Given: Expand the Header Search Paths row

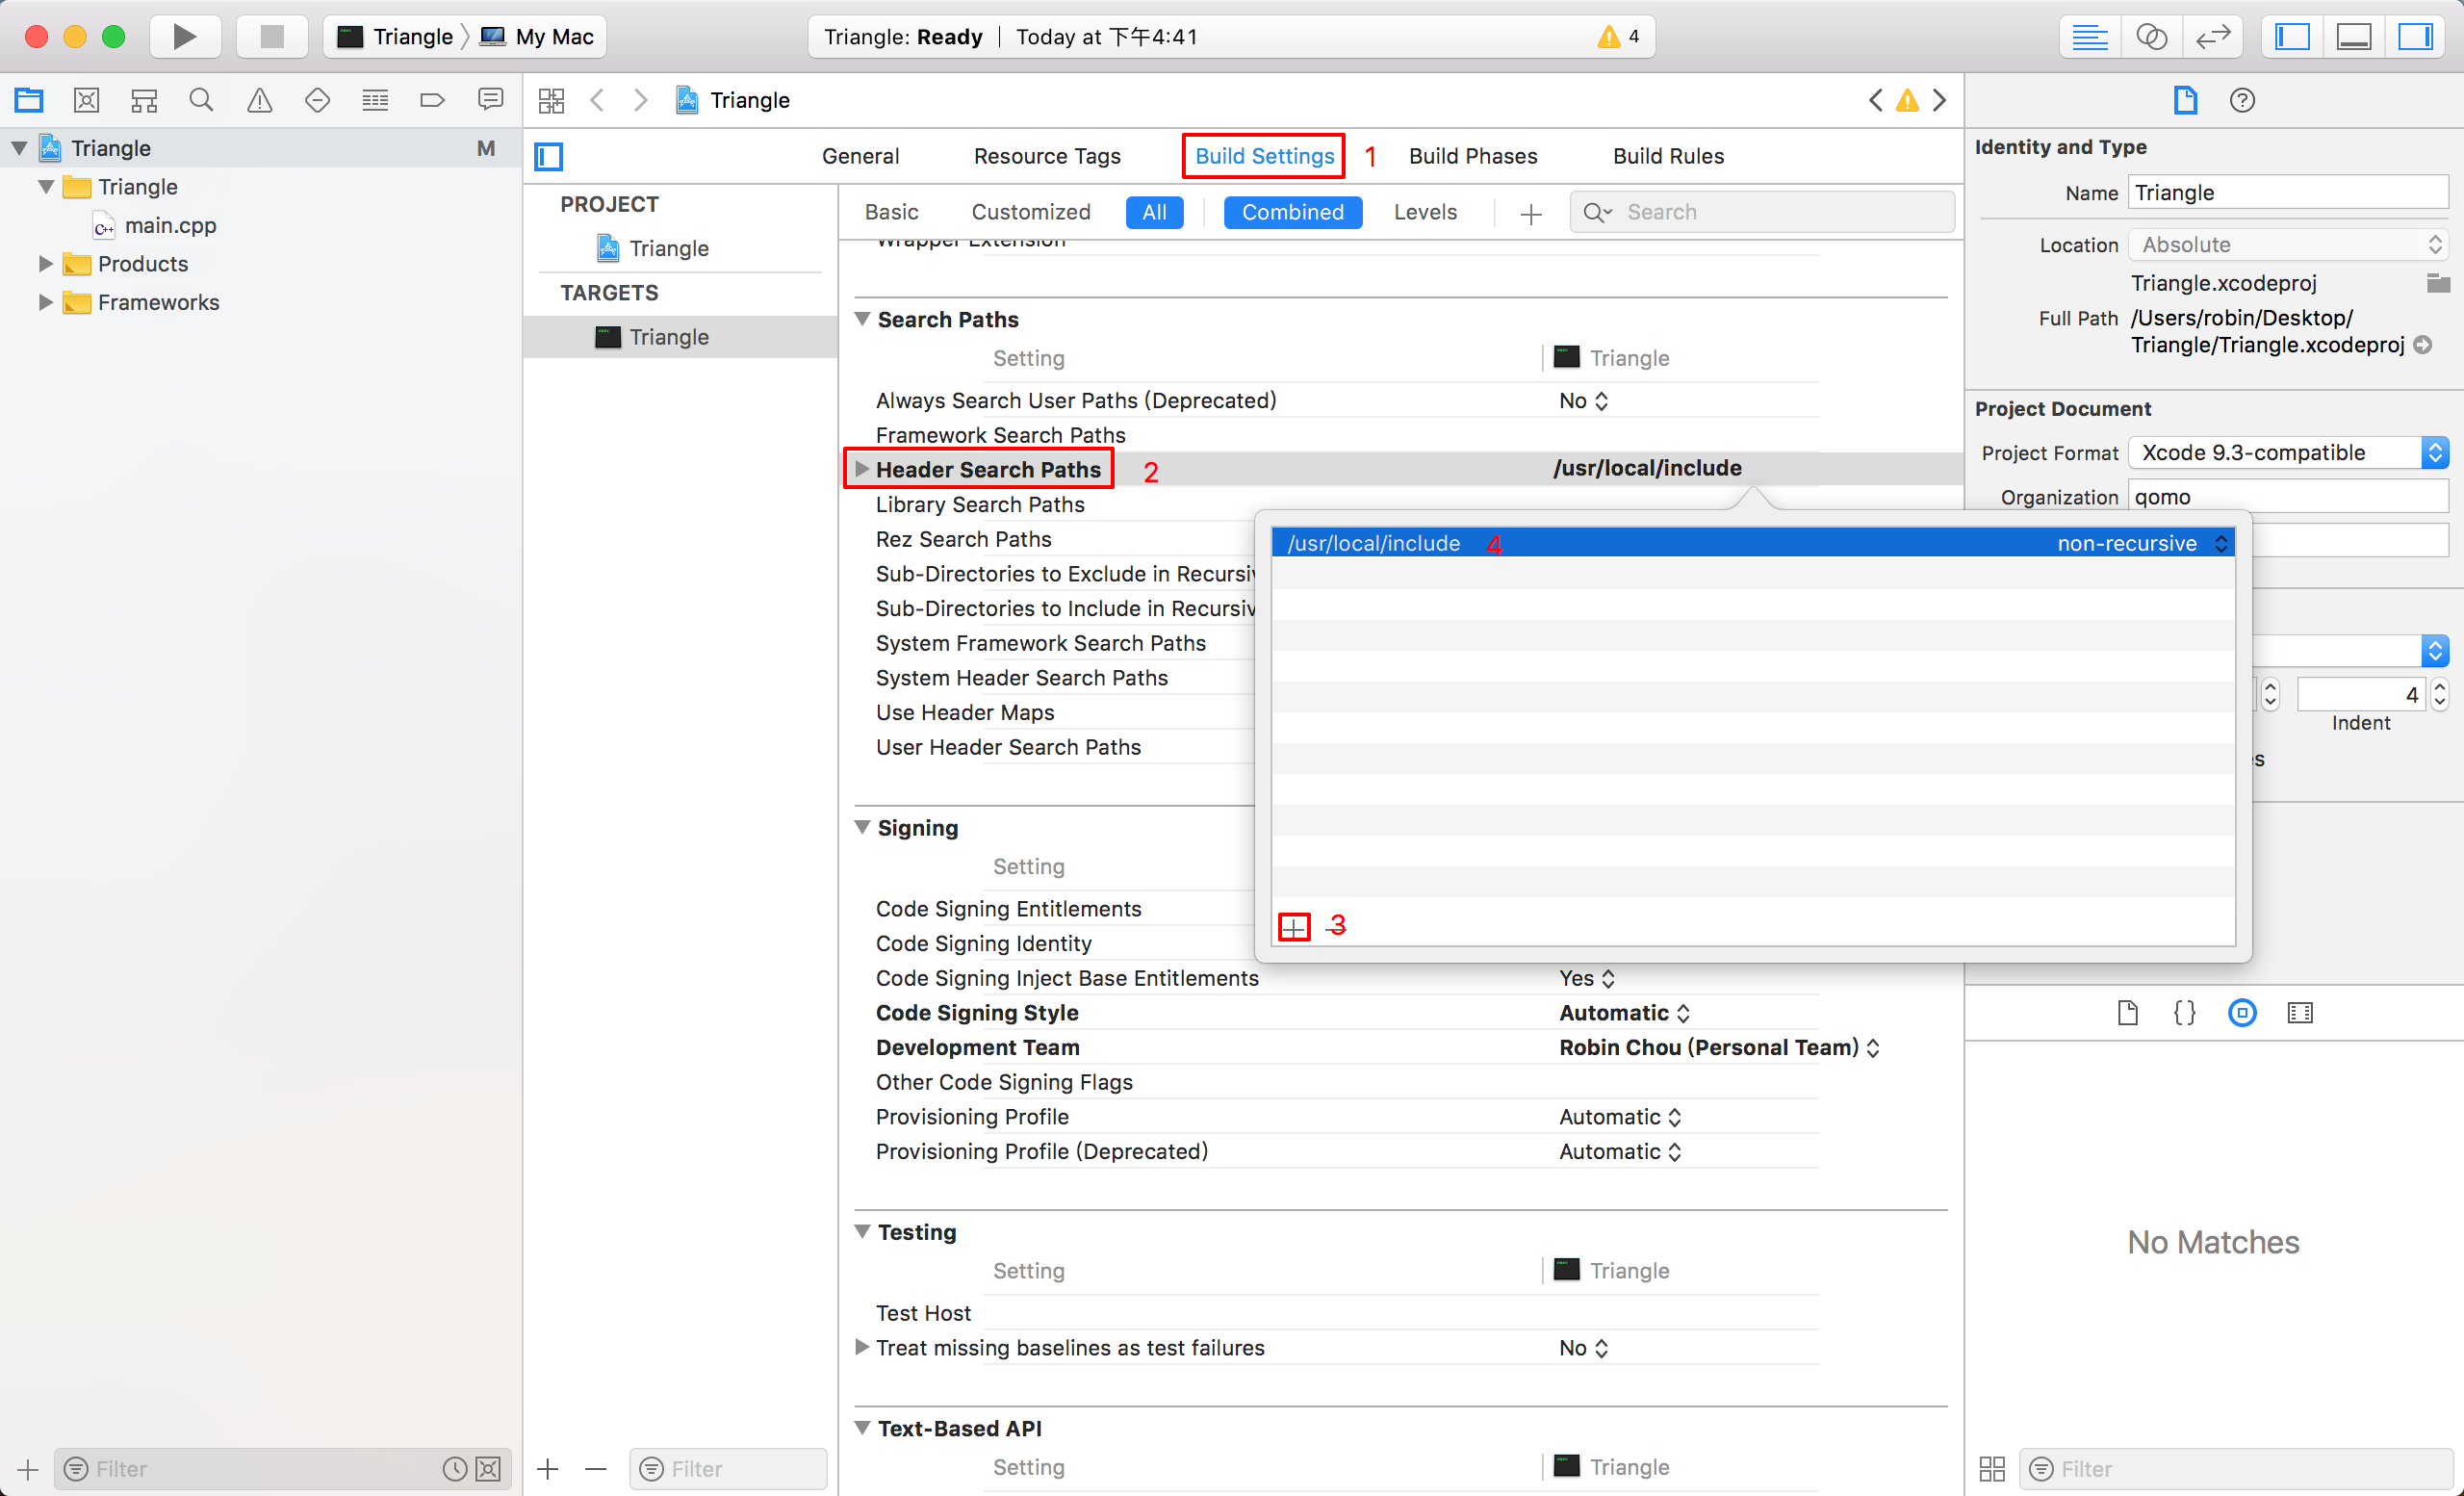Looking at the screenshot, I should (861, 469).
